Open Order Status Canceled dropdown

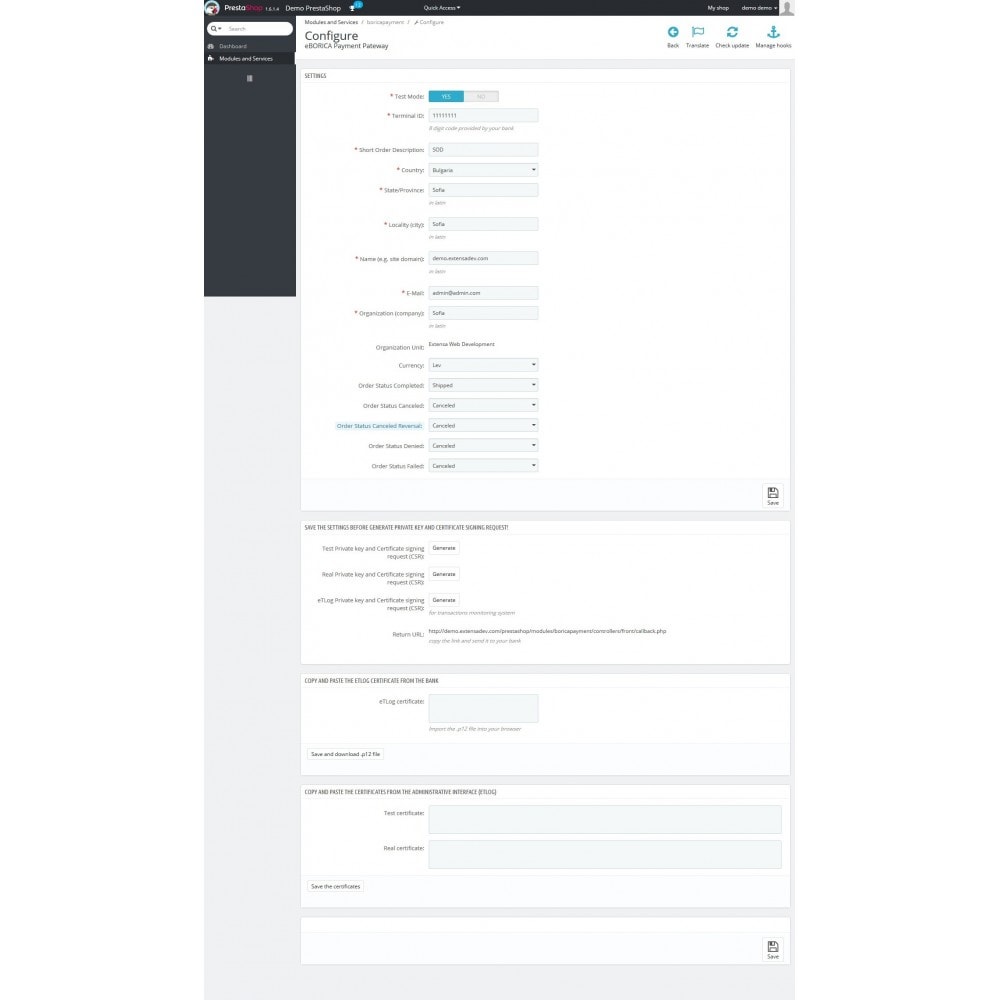click(x=483, y=406)
